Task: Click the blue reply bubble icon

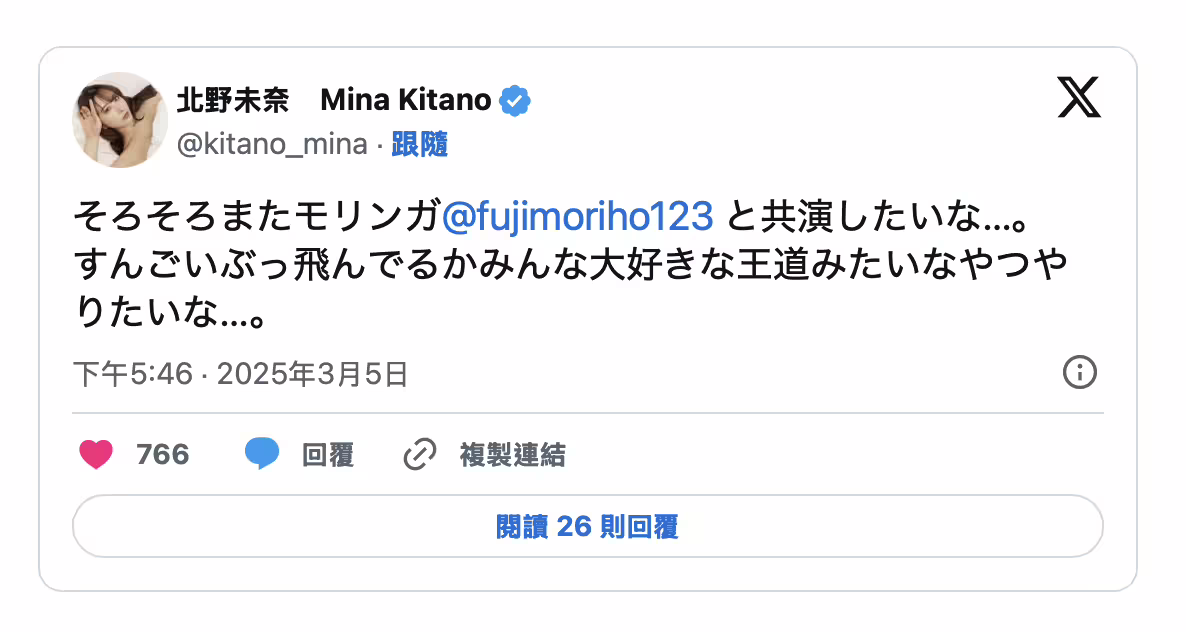Action: pos(261,455)
